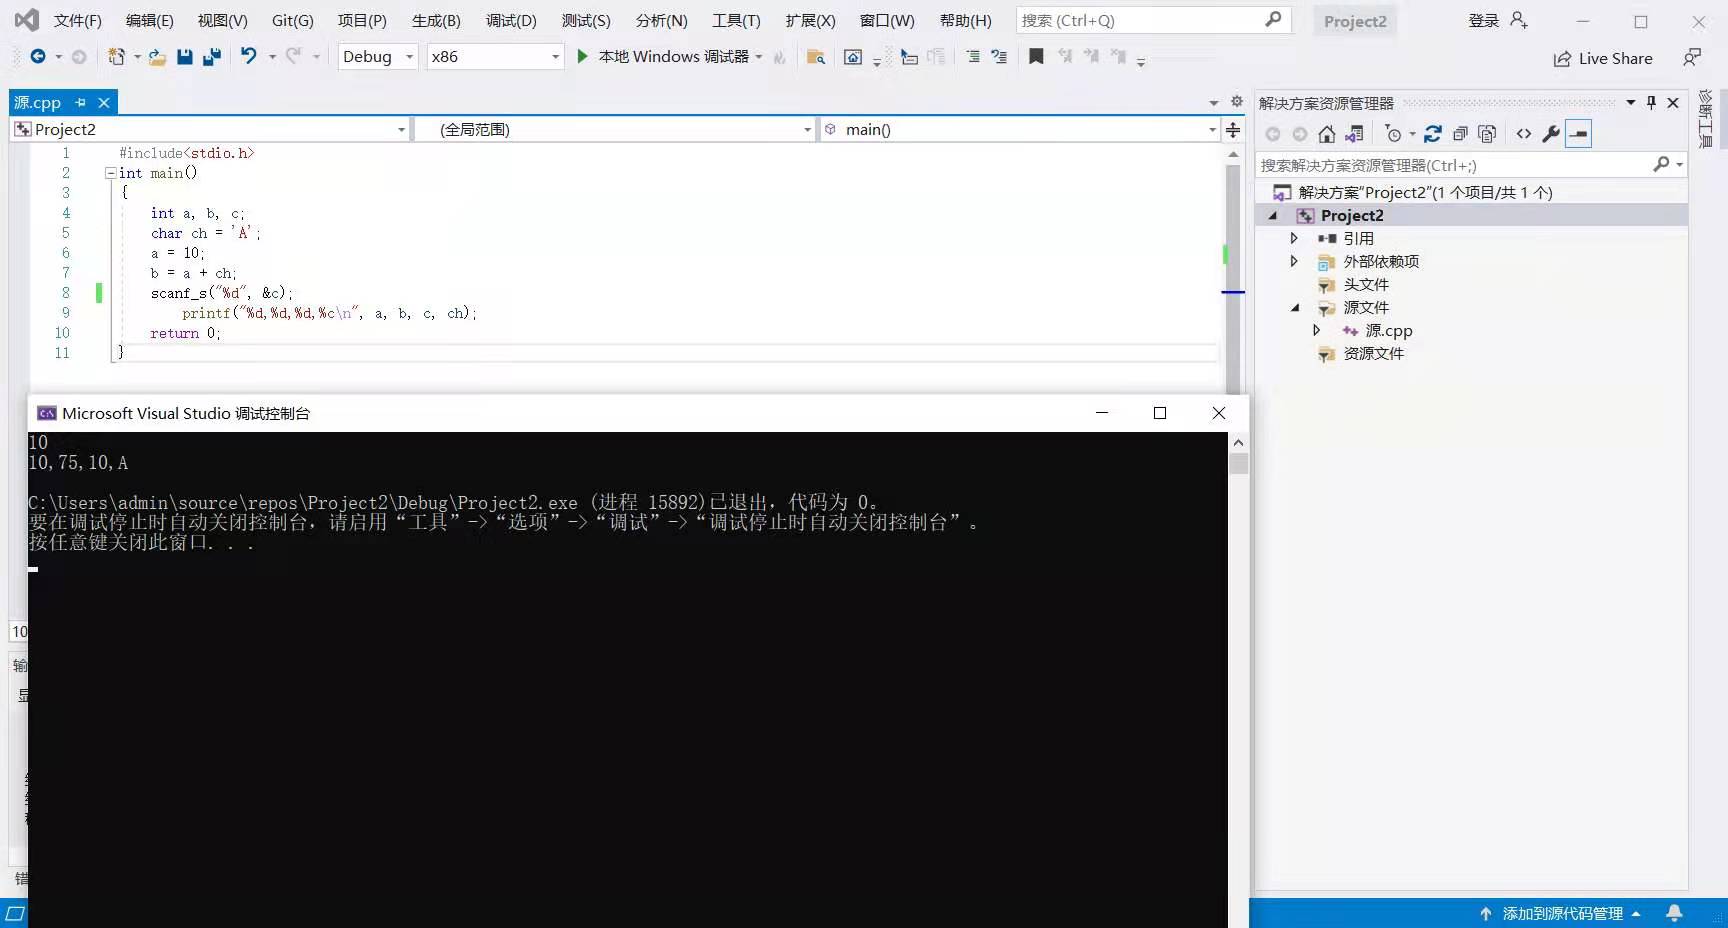Image resolution: width=1728 pixels, height=928 pixels.
Task: Save the current file with disk icon
Action: click(x=184, y=57)
